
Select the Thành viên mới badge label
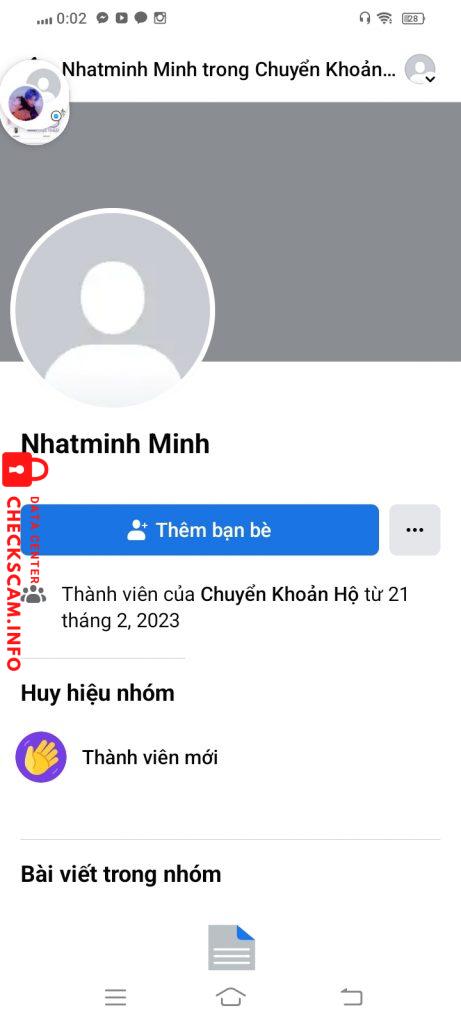pos(150,758)
